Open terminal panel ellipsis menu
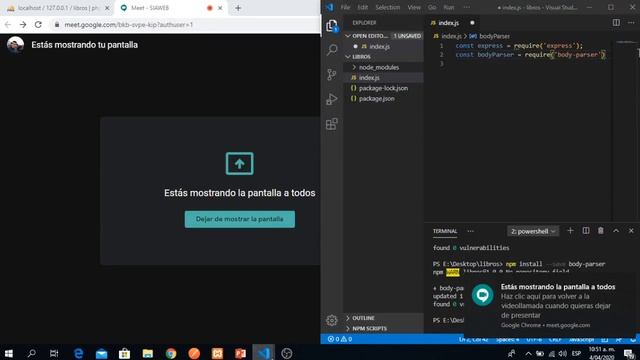640x360 pixels. [471, 231]
